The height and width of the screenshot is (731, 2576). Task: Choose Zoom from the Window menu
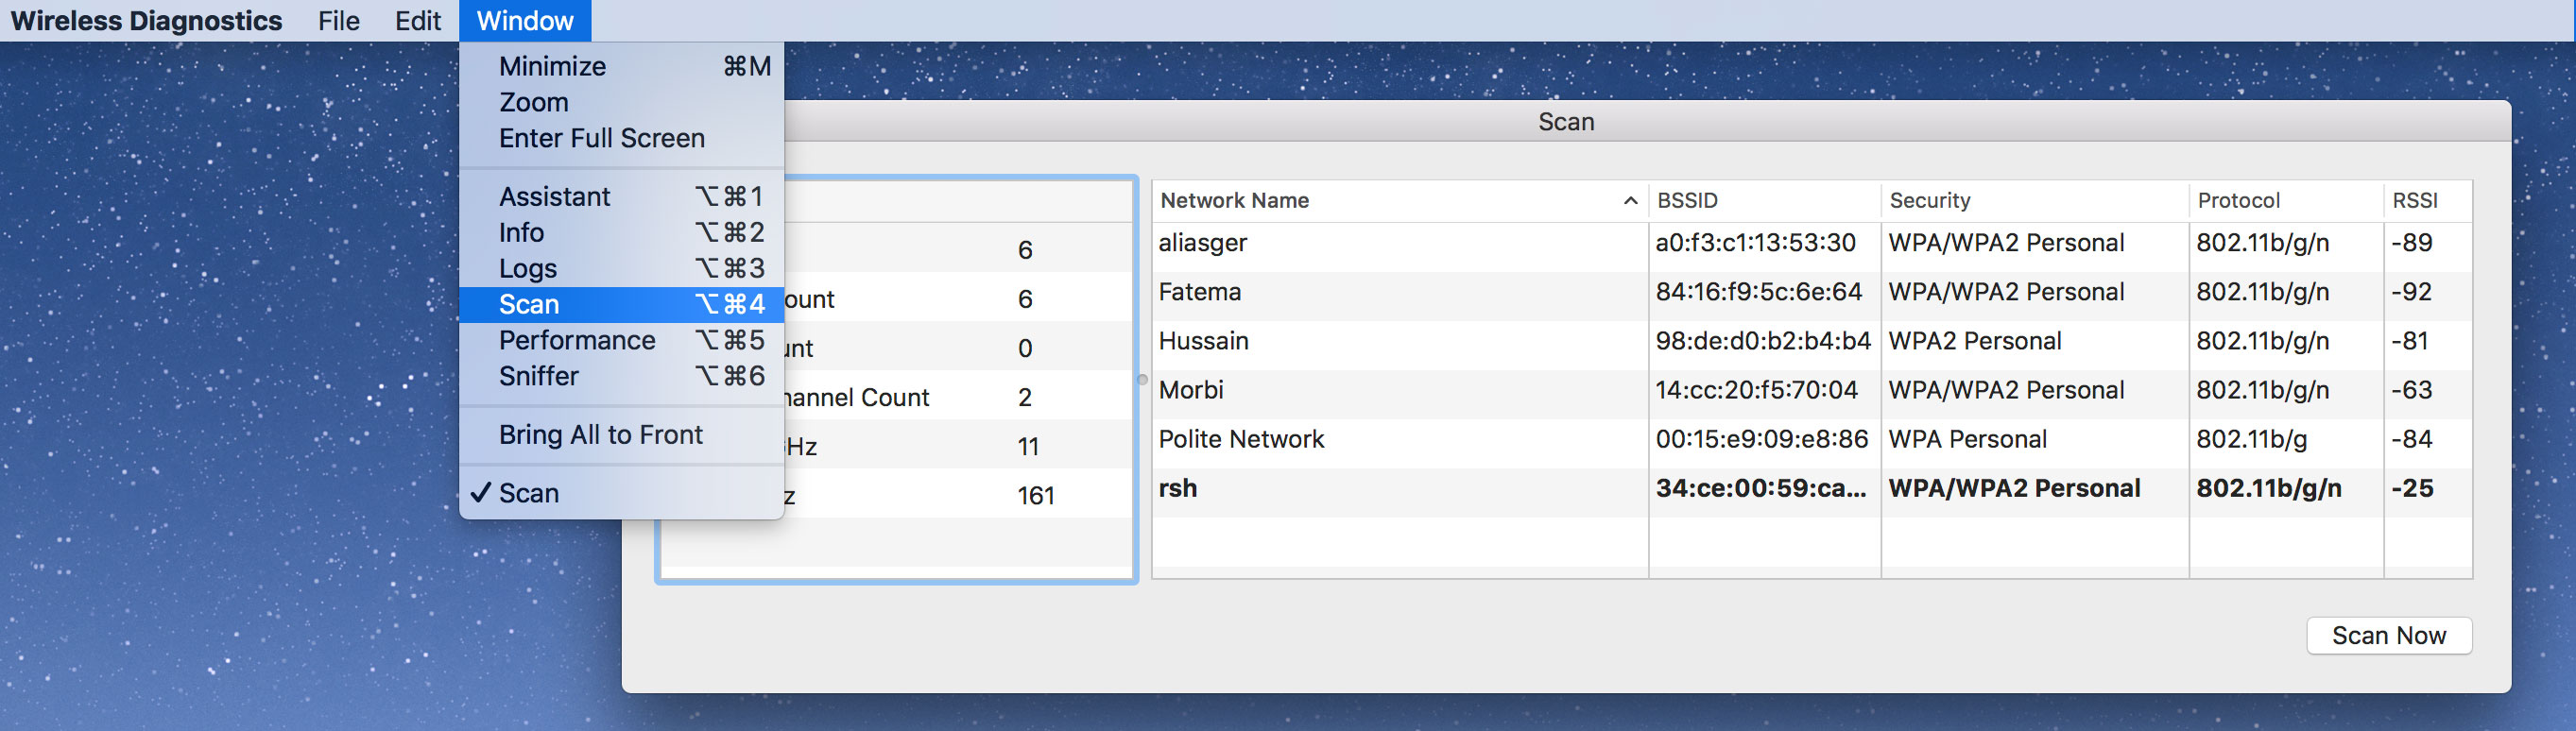[x=621, y=102]
